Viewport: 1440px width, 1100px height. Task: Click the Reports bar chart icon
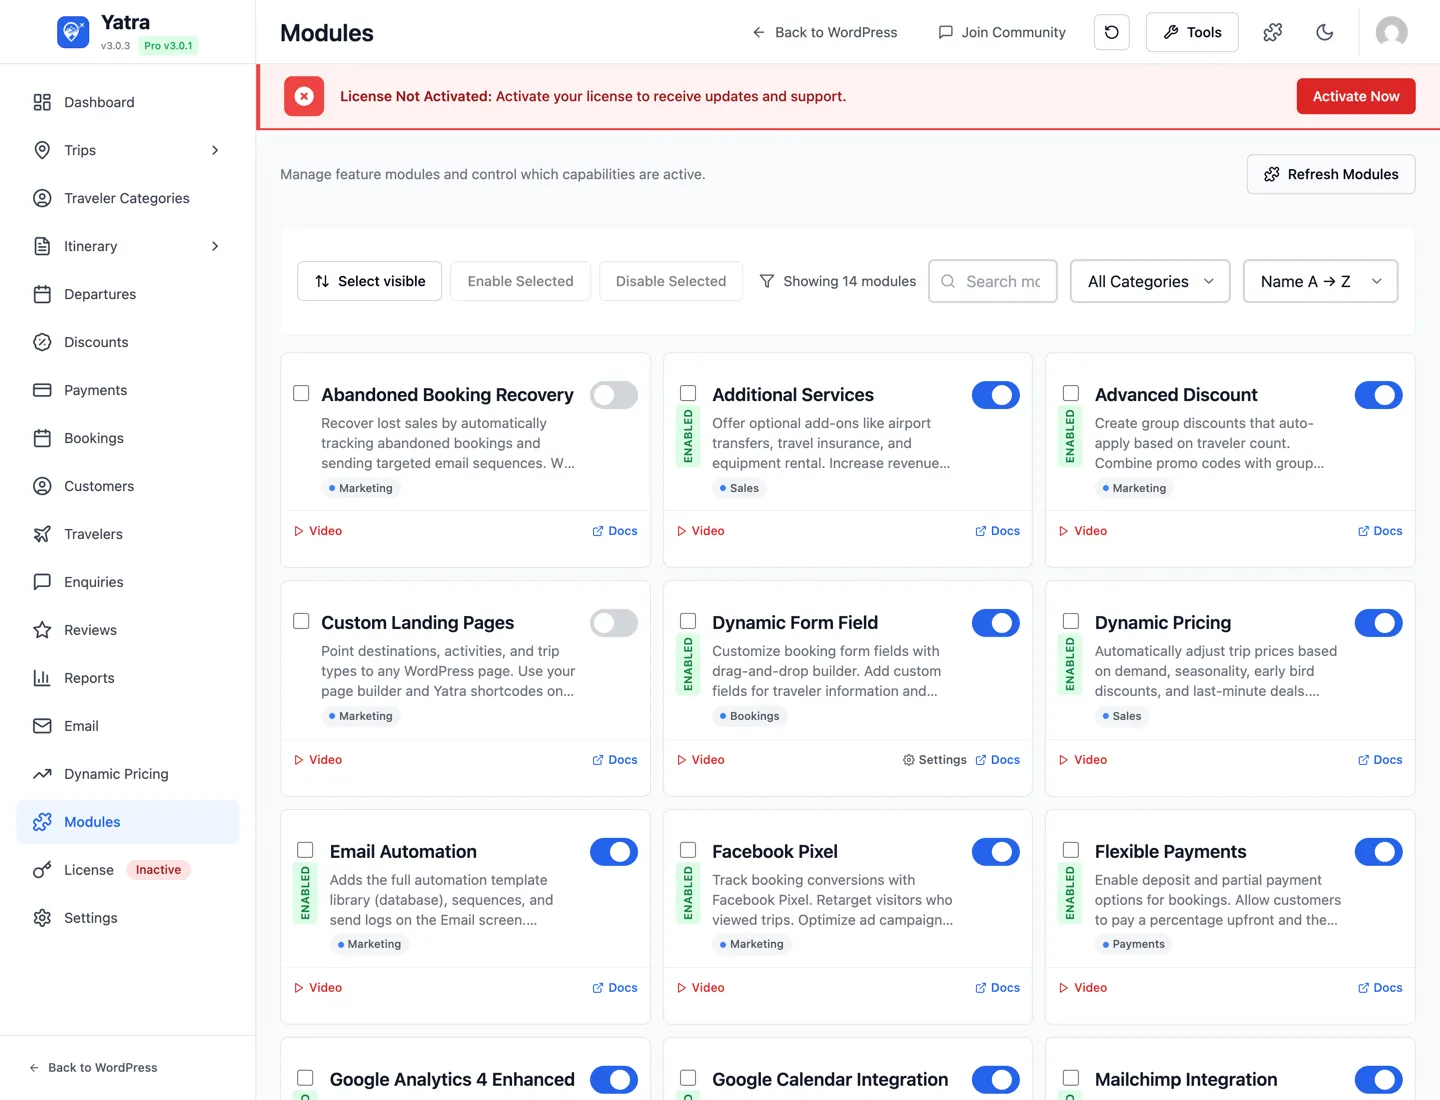[x=42, y=678]
